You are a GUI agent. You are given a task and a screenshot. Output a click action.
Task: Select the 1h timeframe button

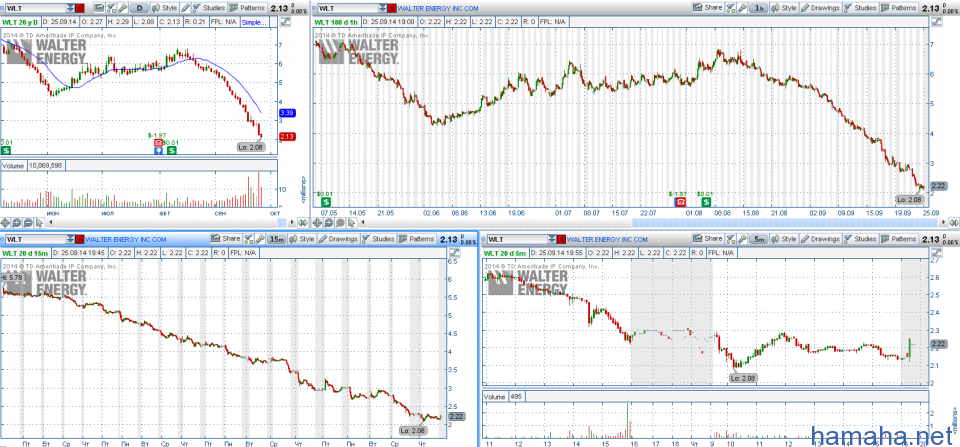pos(759,8)
